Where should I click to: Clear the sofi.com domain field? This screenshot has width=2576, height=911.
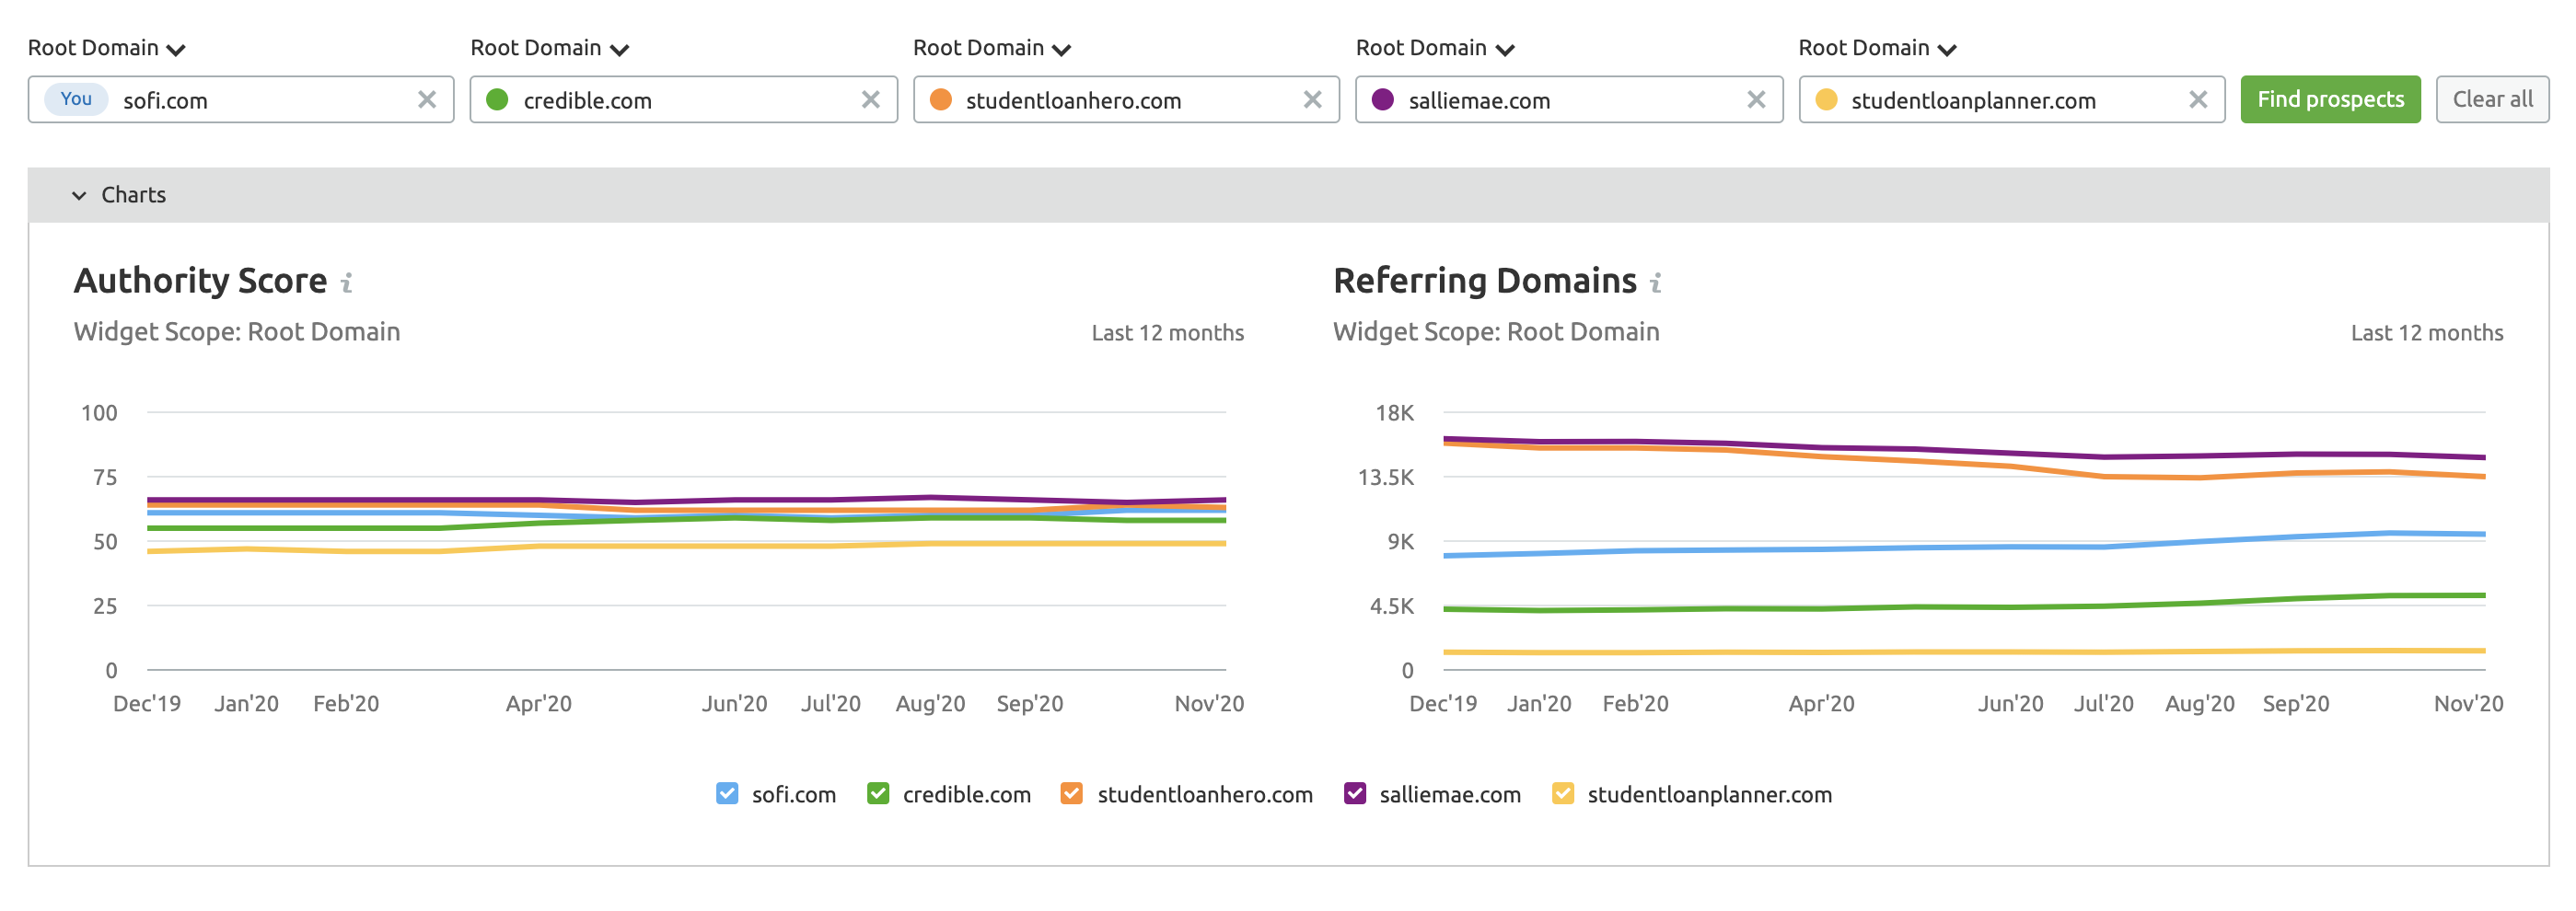point(427,100)
